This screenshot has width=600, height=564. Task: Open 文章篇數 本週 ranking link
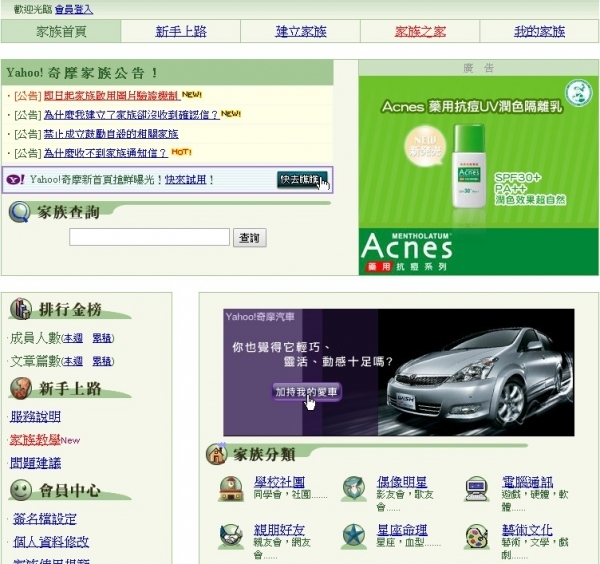point(73,361)
